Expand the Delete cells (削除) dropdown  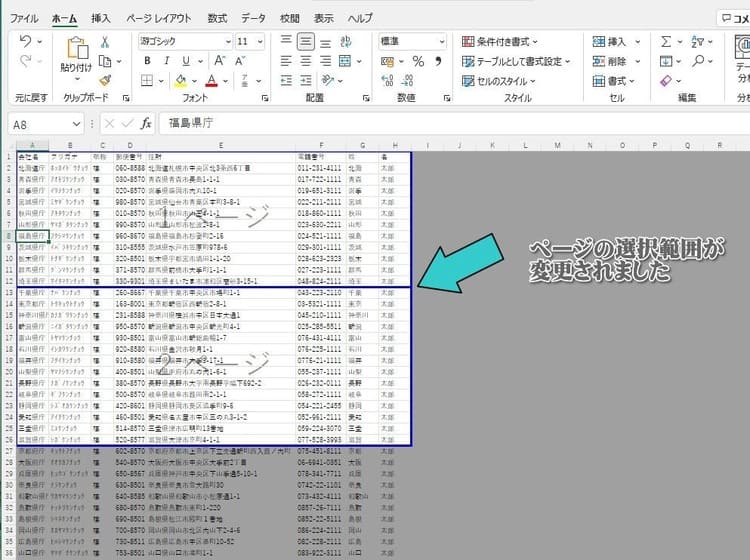tap(638, 61)
